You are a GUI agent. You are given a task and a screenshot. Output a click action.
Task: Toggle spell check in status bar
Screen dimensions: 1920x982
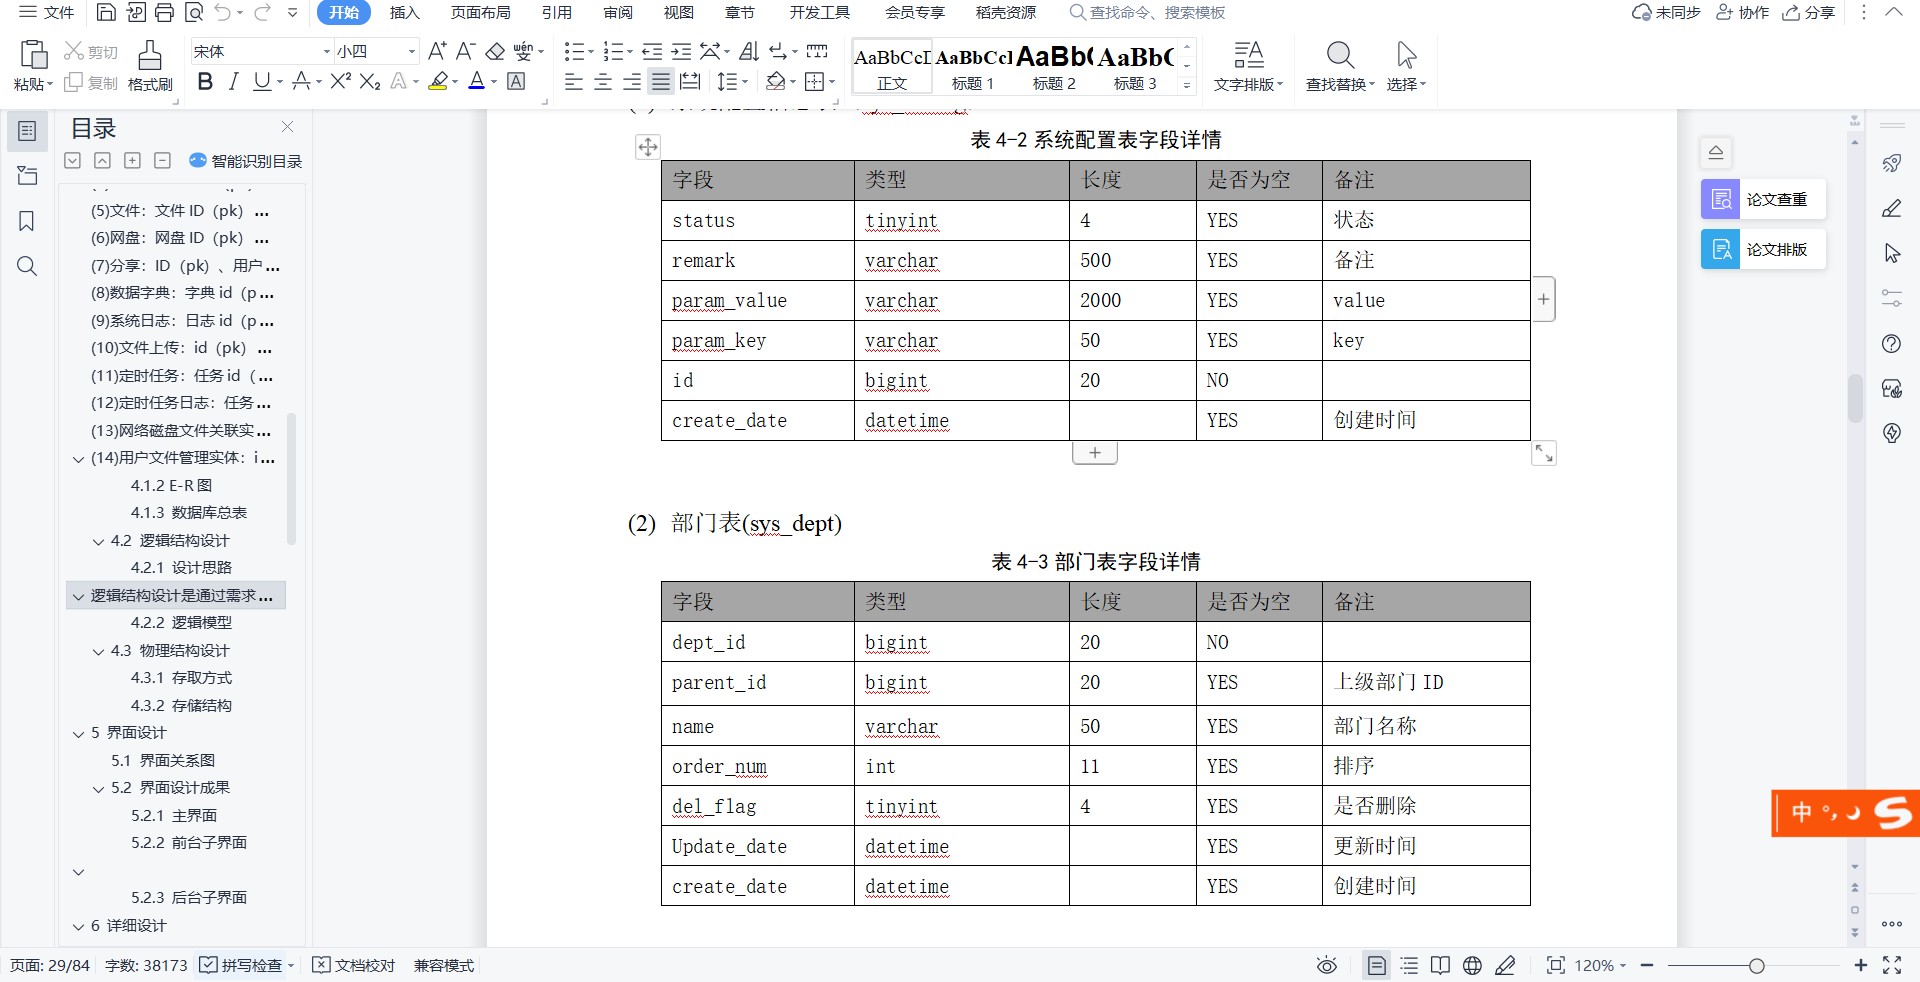[x=246, y=965]
